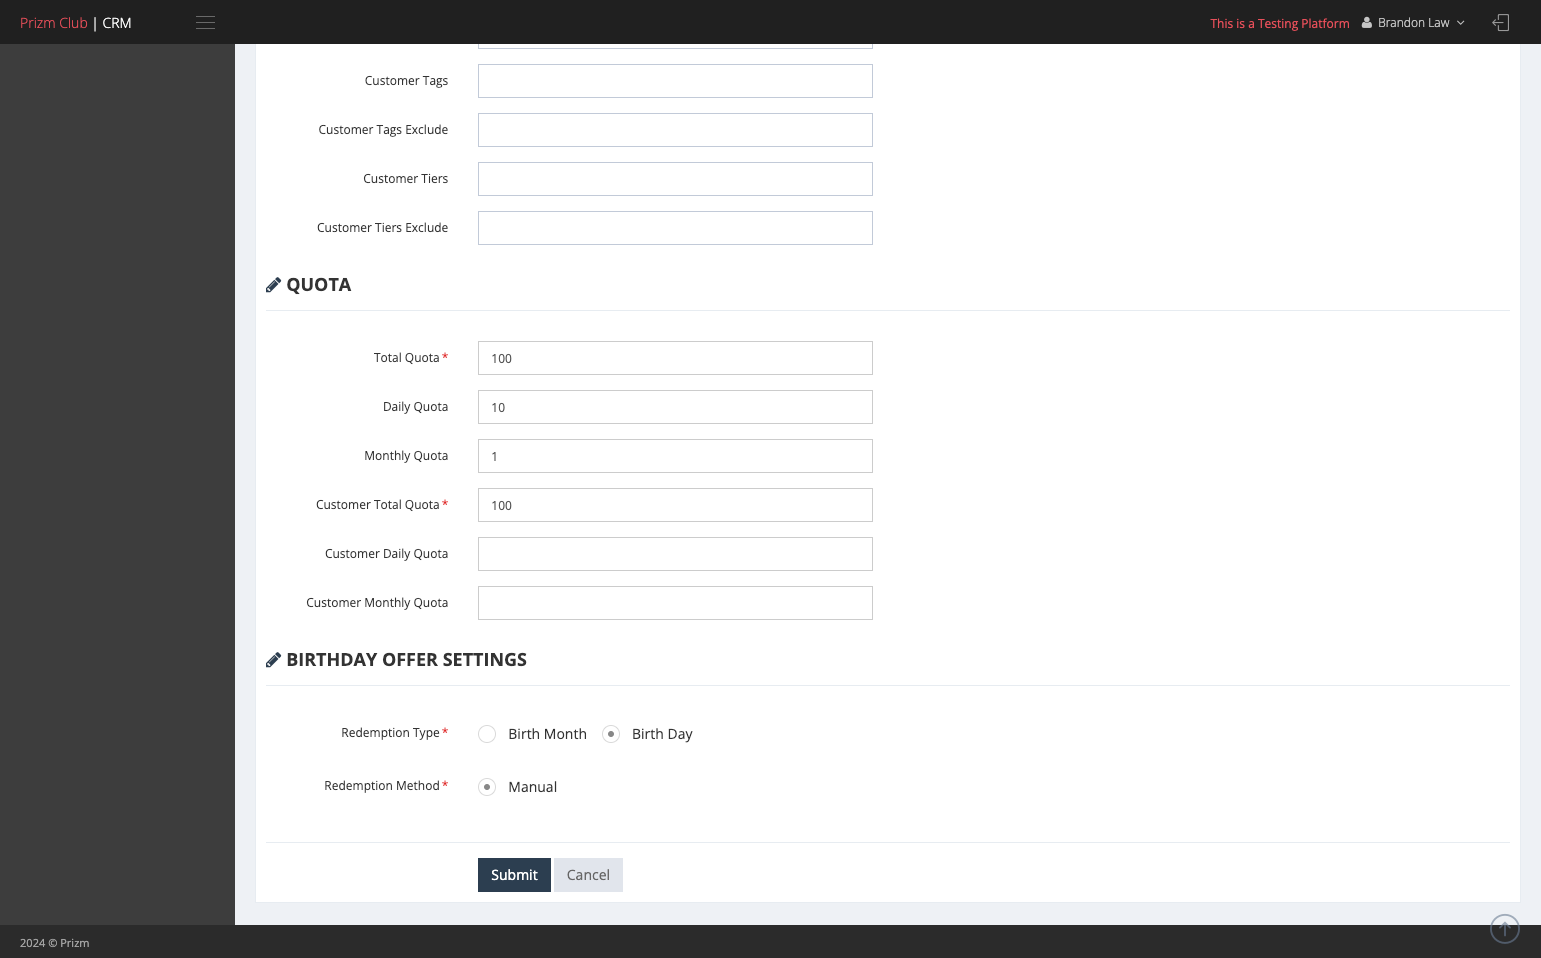This screenshot has height=958, width=1541.
Task: Click the user profile icon beside Brandon Law
Action: (1367, 23)
